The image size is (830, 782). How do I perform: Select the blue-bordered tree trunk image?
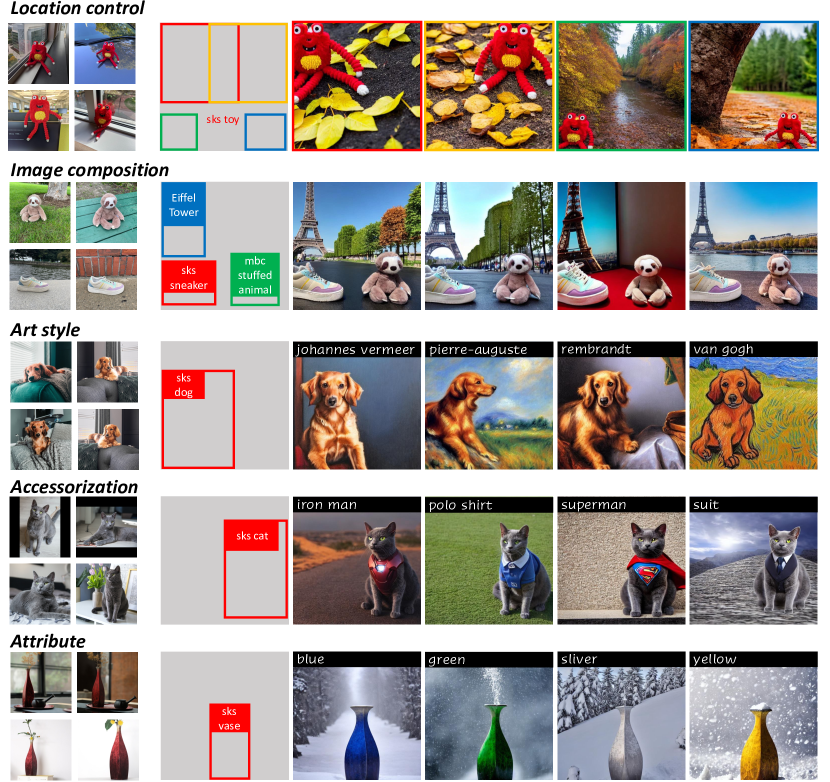click(x=753, y=86)
